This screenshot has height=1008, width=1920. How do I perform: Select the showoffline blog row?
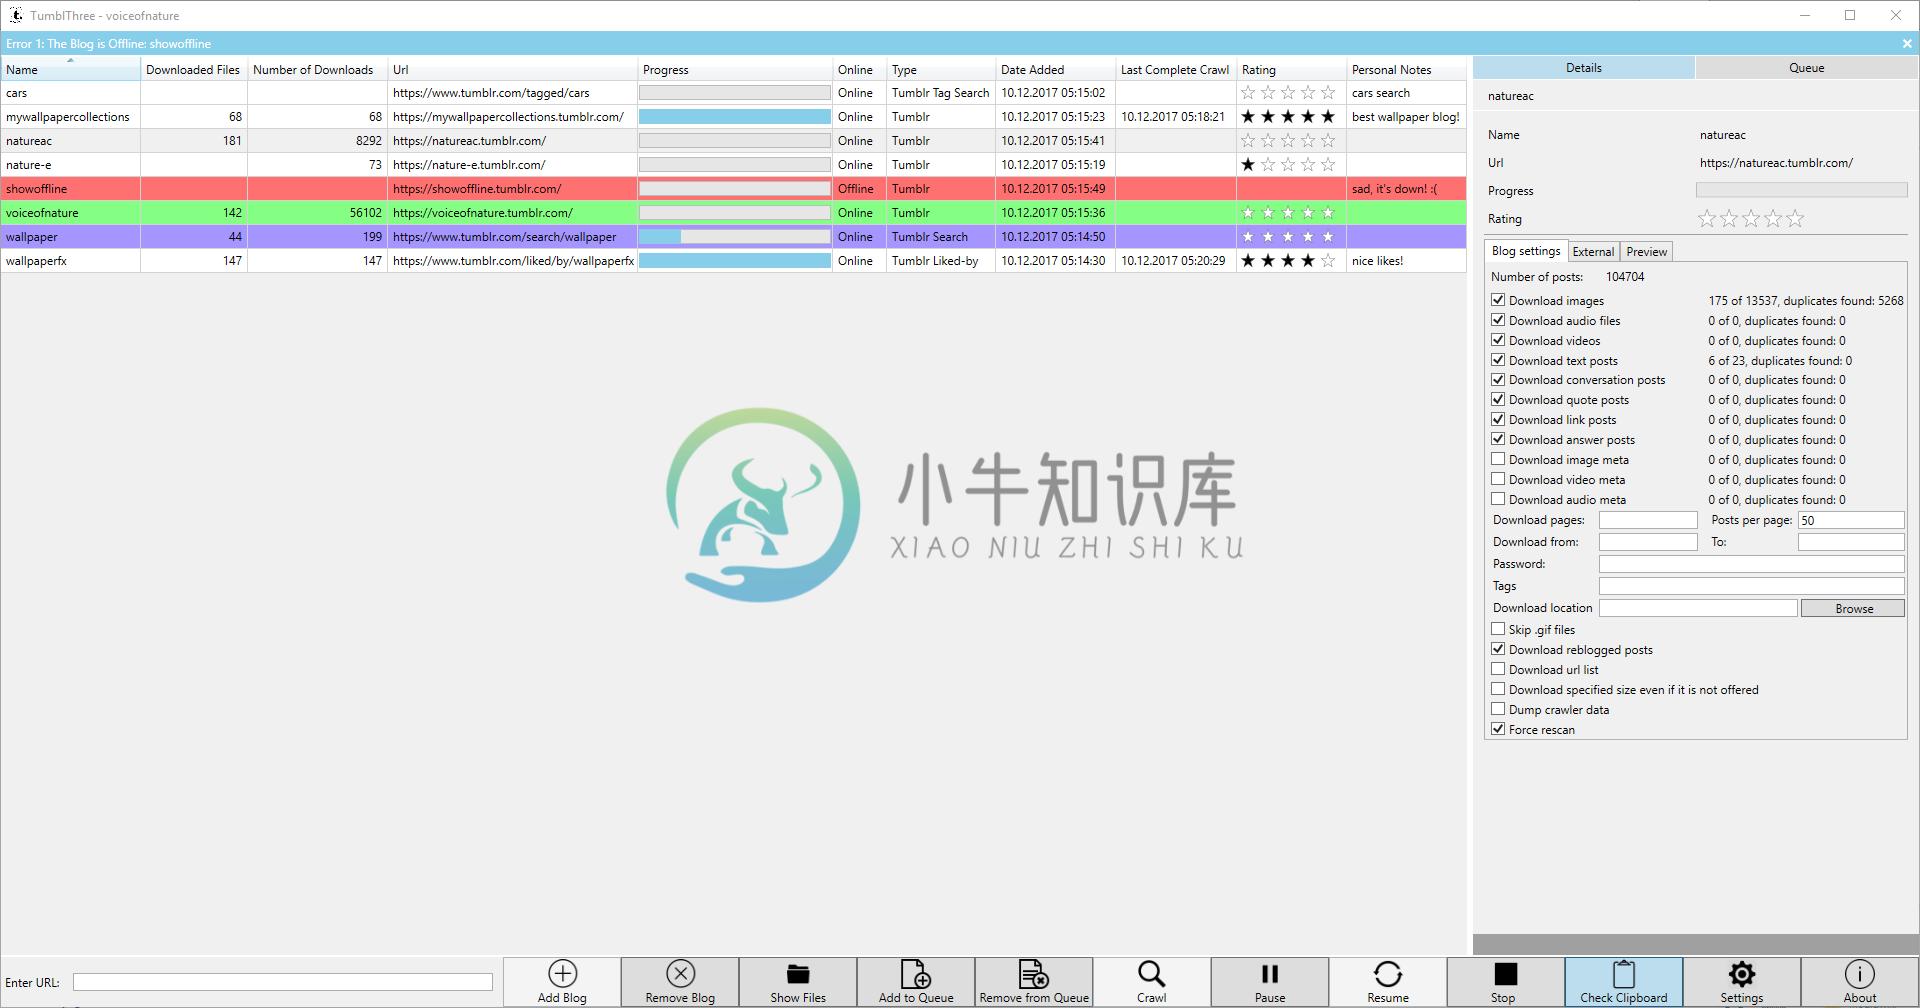tap(733, 189)
